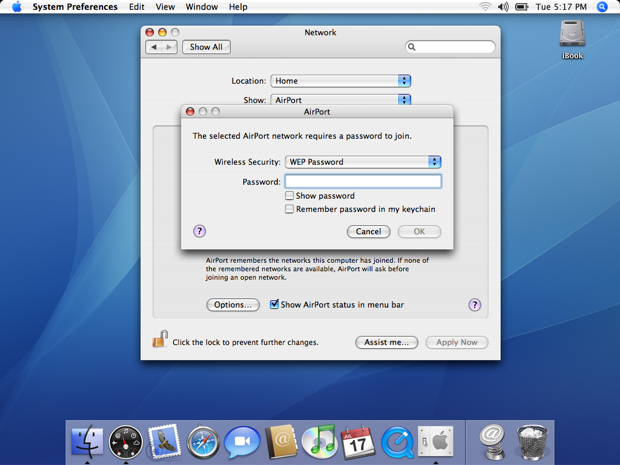Open the @ spring website icon in Dock
The height and width of the screenshot is (465, 620).
(x=491, y=442)
